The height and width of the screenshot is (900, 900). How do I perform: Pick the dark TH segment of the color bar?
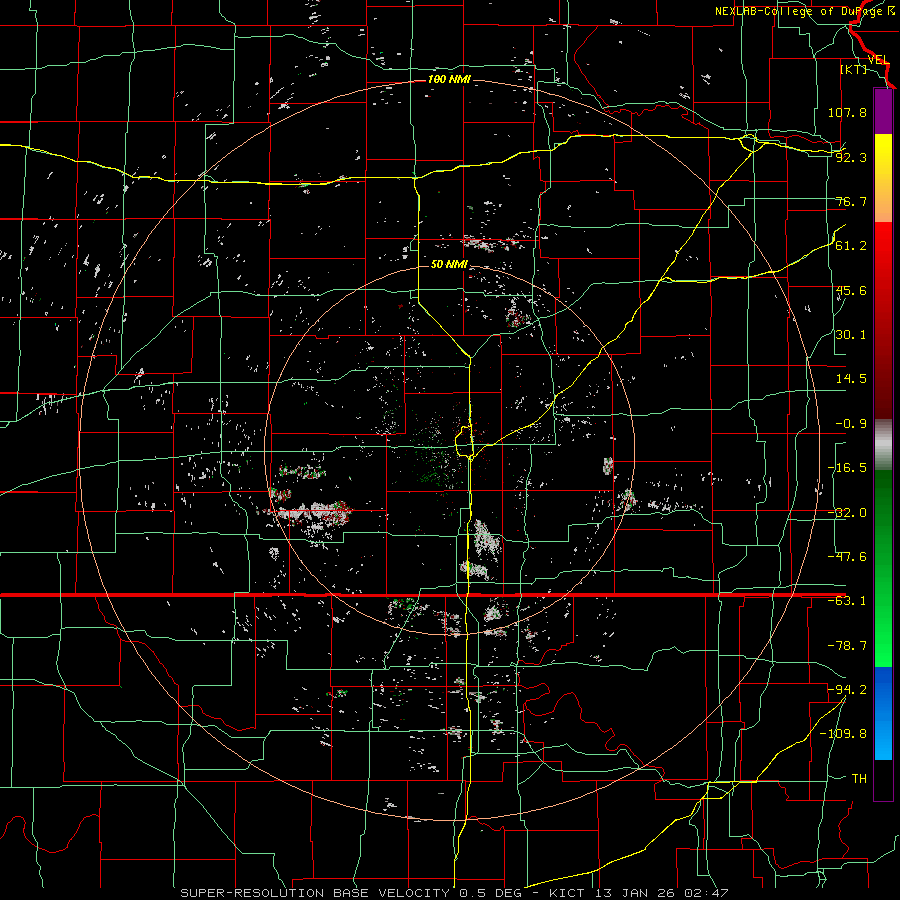pos(883,779)
